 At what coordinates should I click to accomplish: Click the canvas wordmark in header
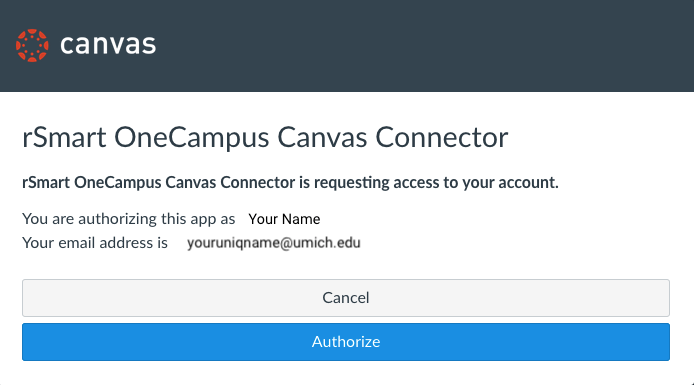coord(108,45)
